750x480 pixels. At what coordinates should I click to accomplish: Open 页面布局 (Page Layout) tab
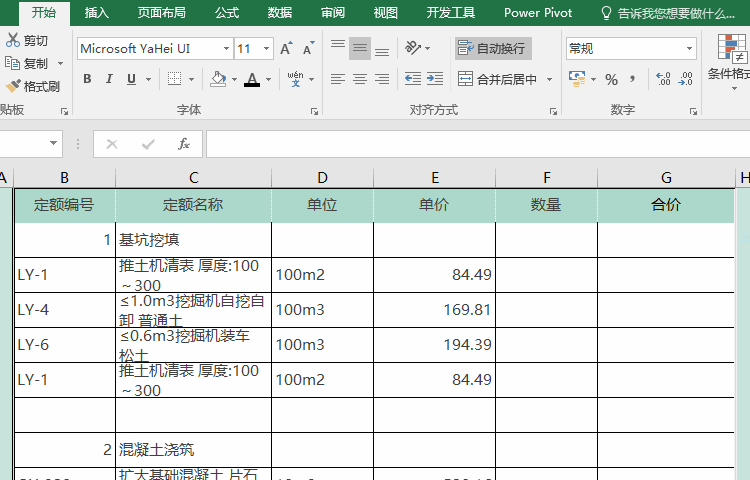click(x=162, y=12)
